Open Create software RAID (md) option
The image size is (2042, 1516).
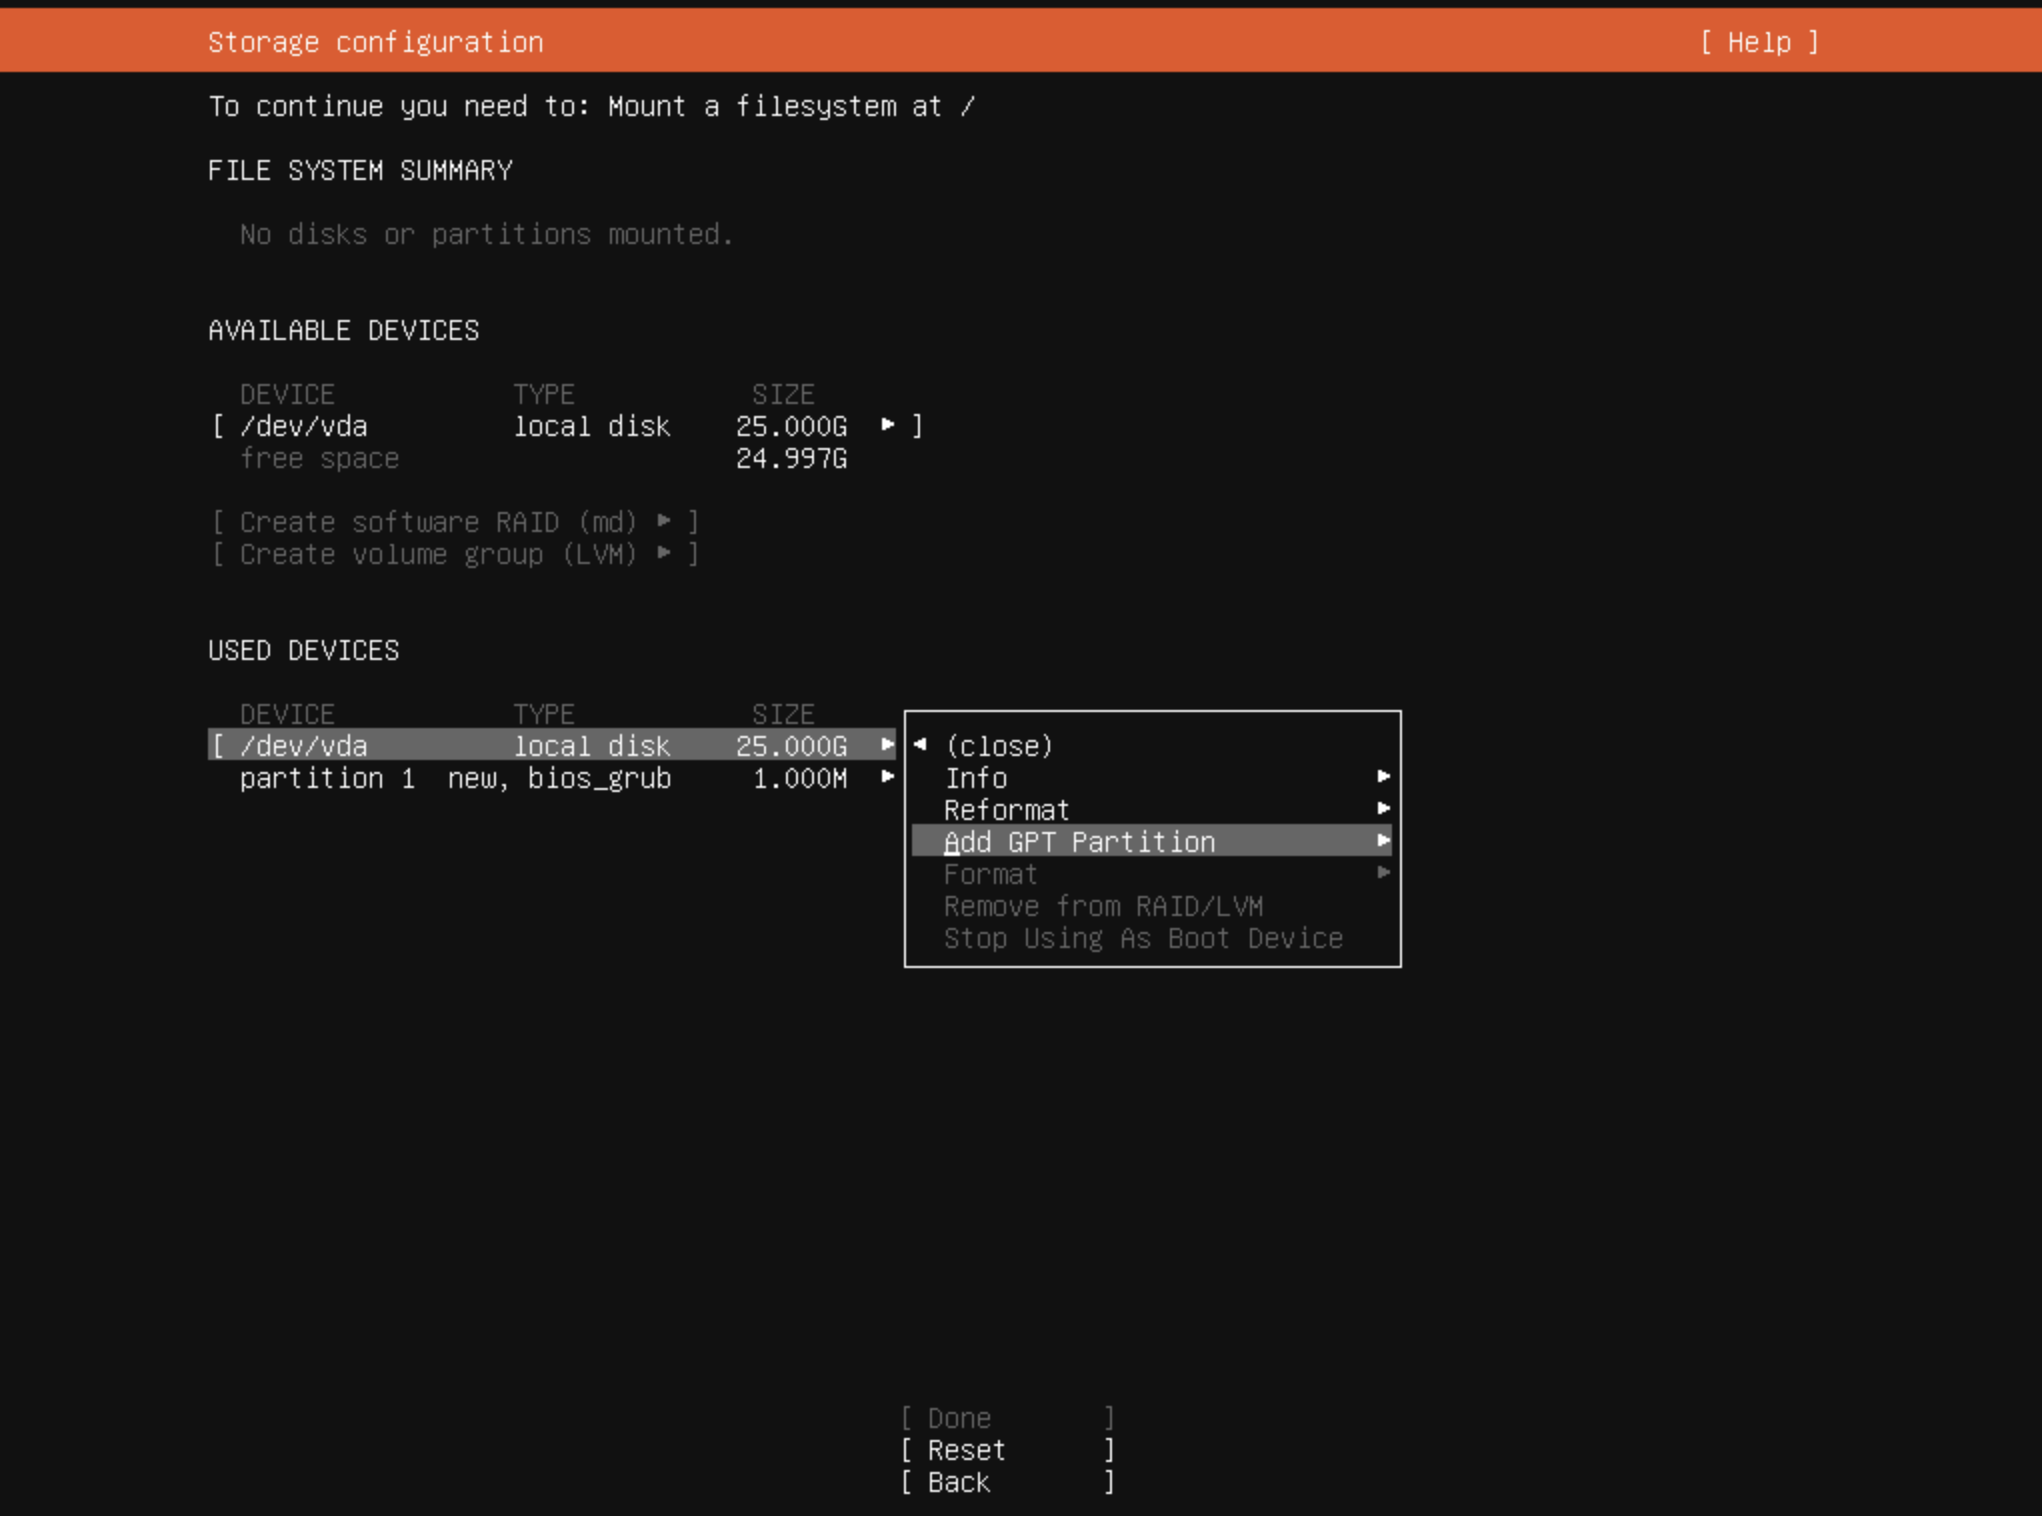click(x=455, y=522)
